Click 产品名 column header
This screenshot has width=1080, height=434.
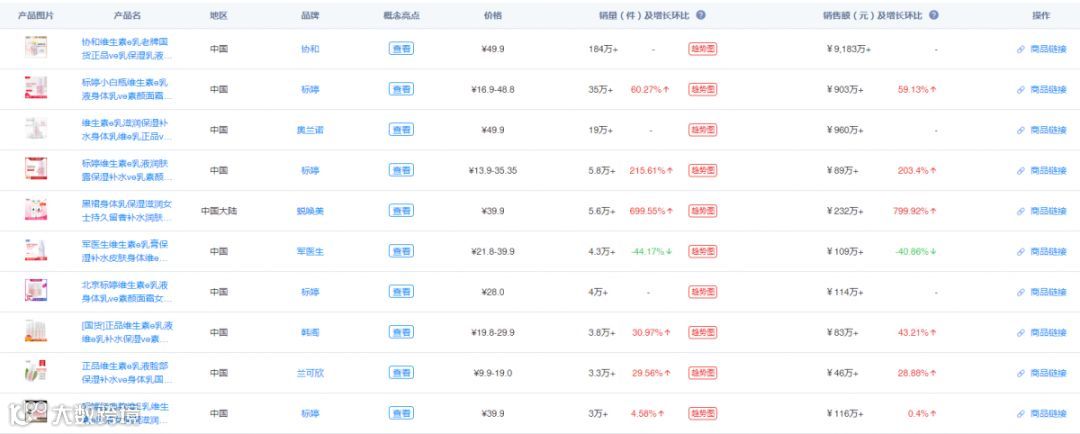(x=127, y=15)
